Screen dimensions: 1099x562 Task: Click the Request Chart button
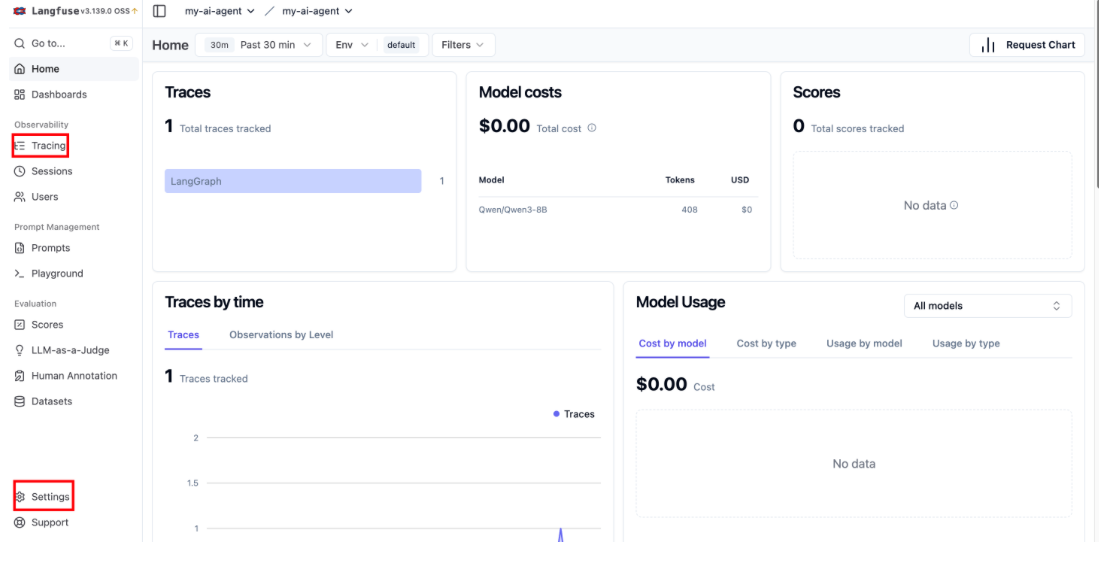(1027, 45)
